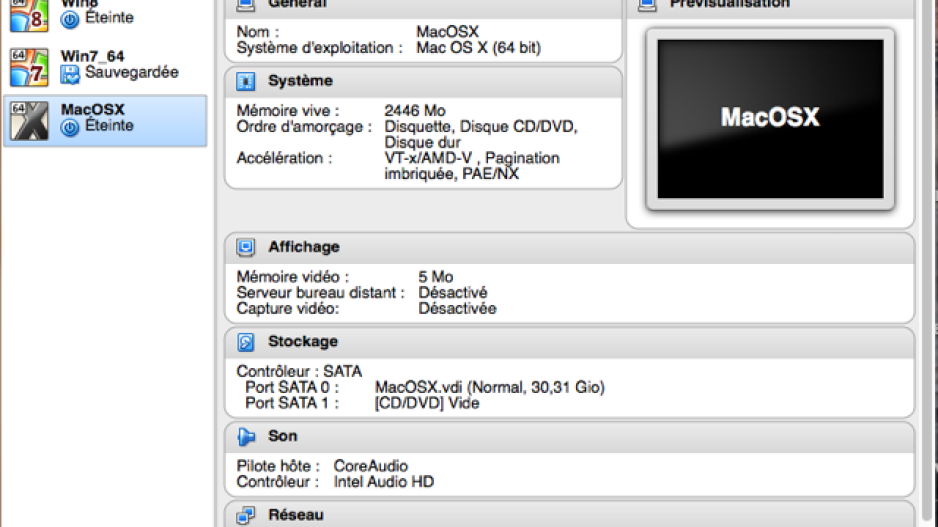
Task: Click 'CoreAudio' host driver value
Action: pyautogui.click(x=371, y=466)
